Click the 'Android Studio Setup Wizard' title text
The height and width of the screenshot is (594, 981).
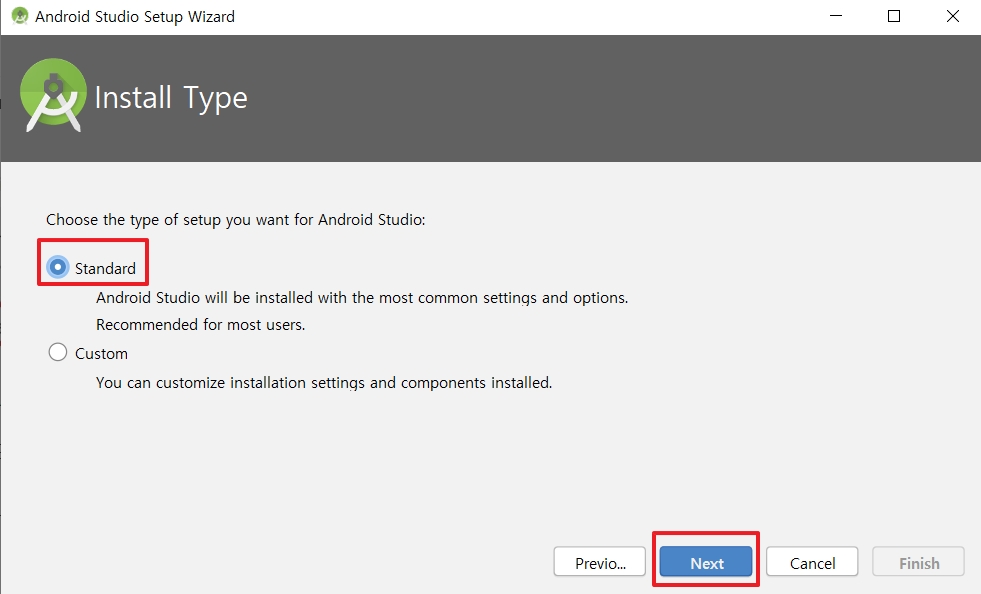click(x=135, y=16)
